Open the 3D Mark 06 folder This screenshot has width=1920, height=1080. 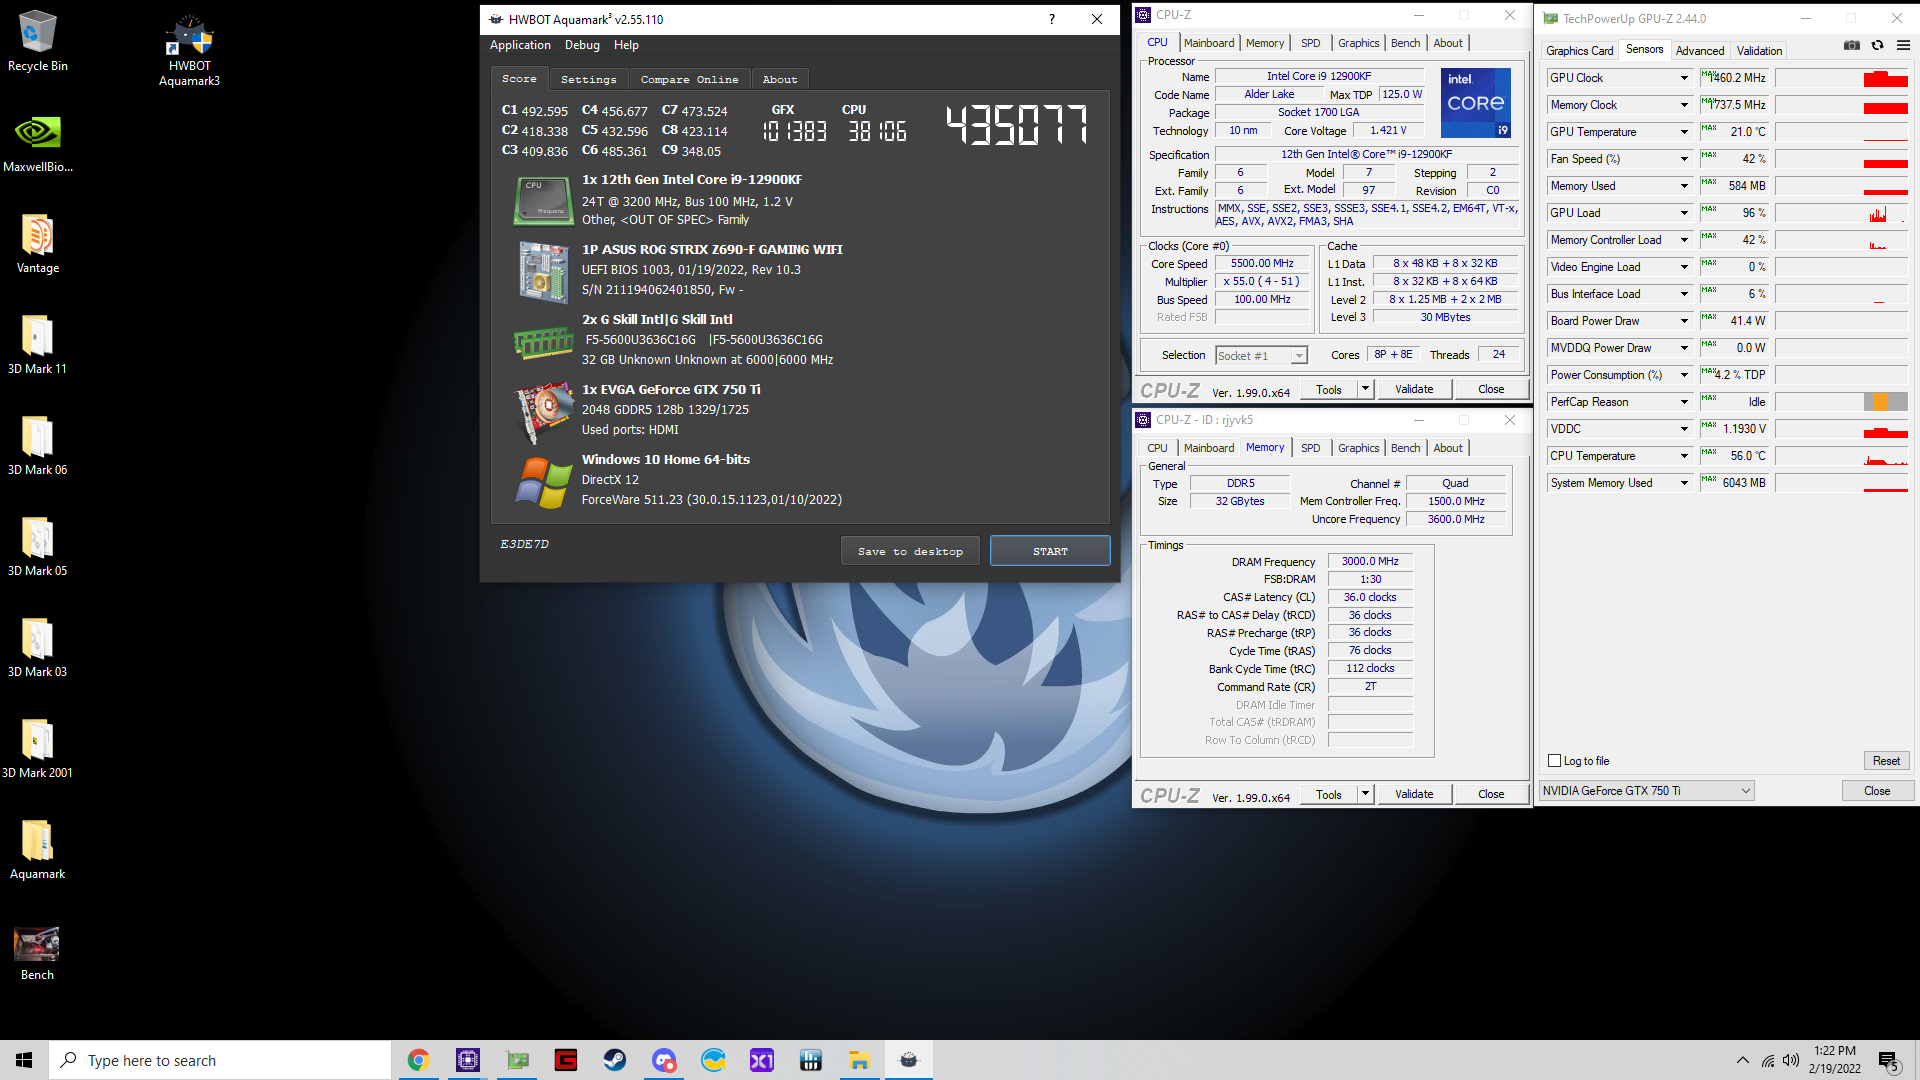[37, 447]
